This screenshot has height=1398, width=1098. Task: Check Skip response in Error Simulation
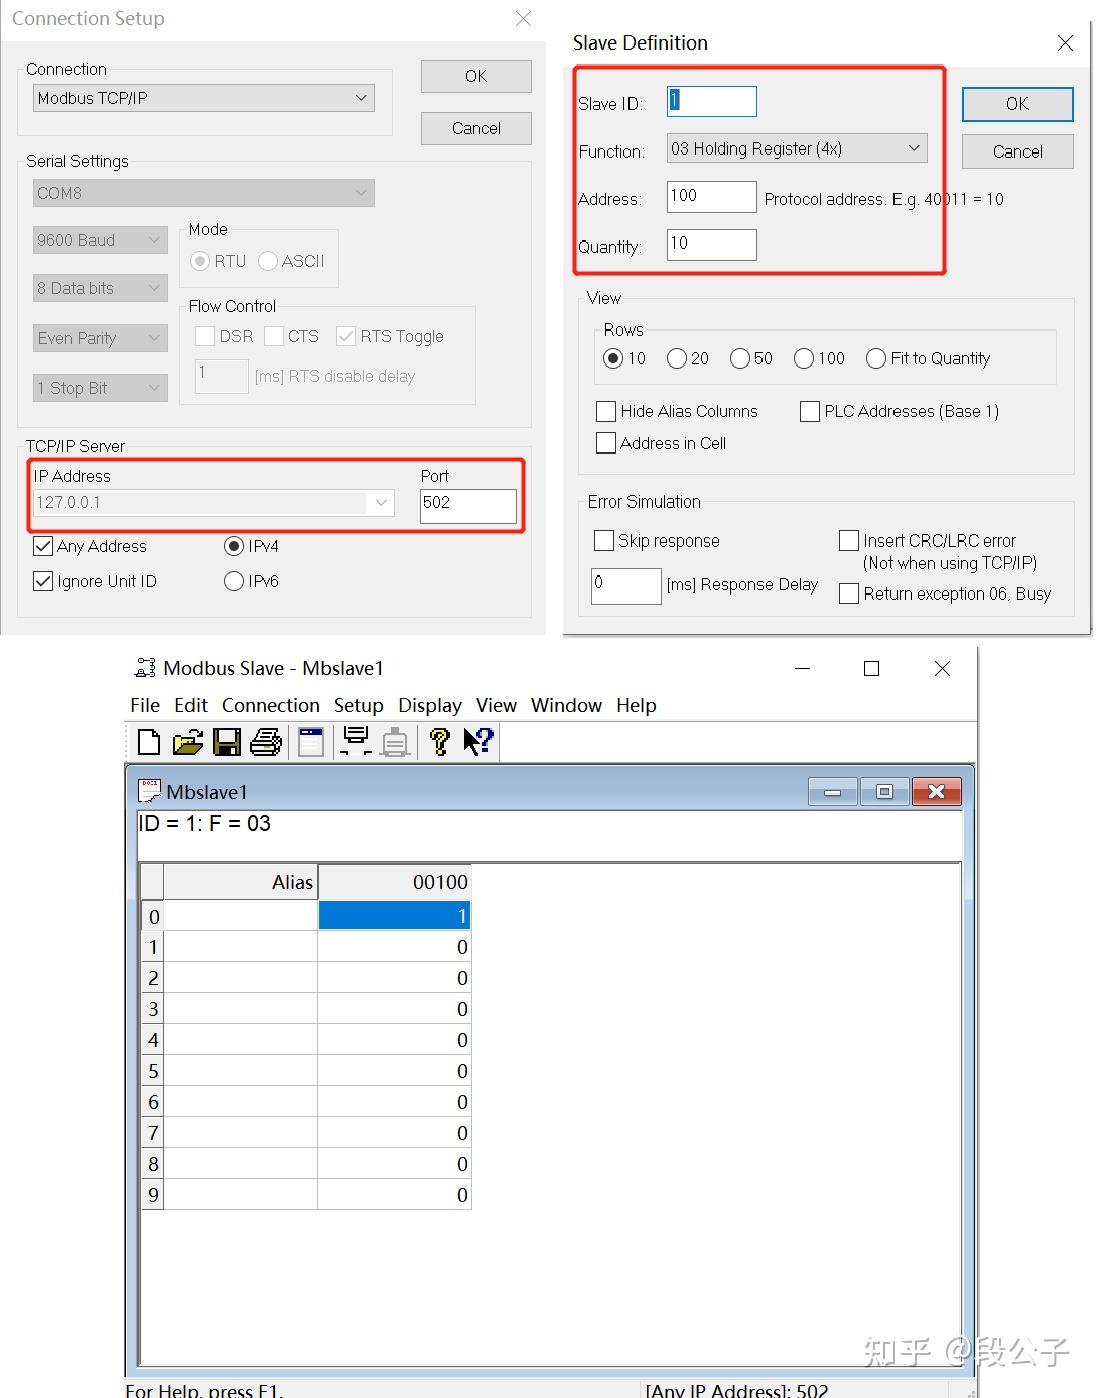point(604,540)
